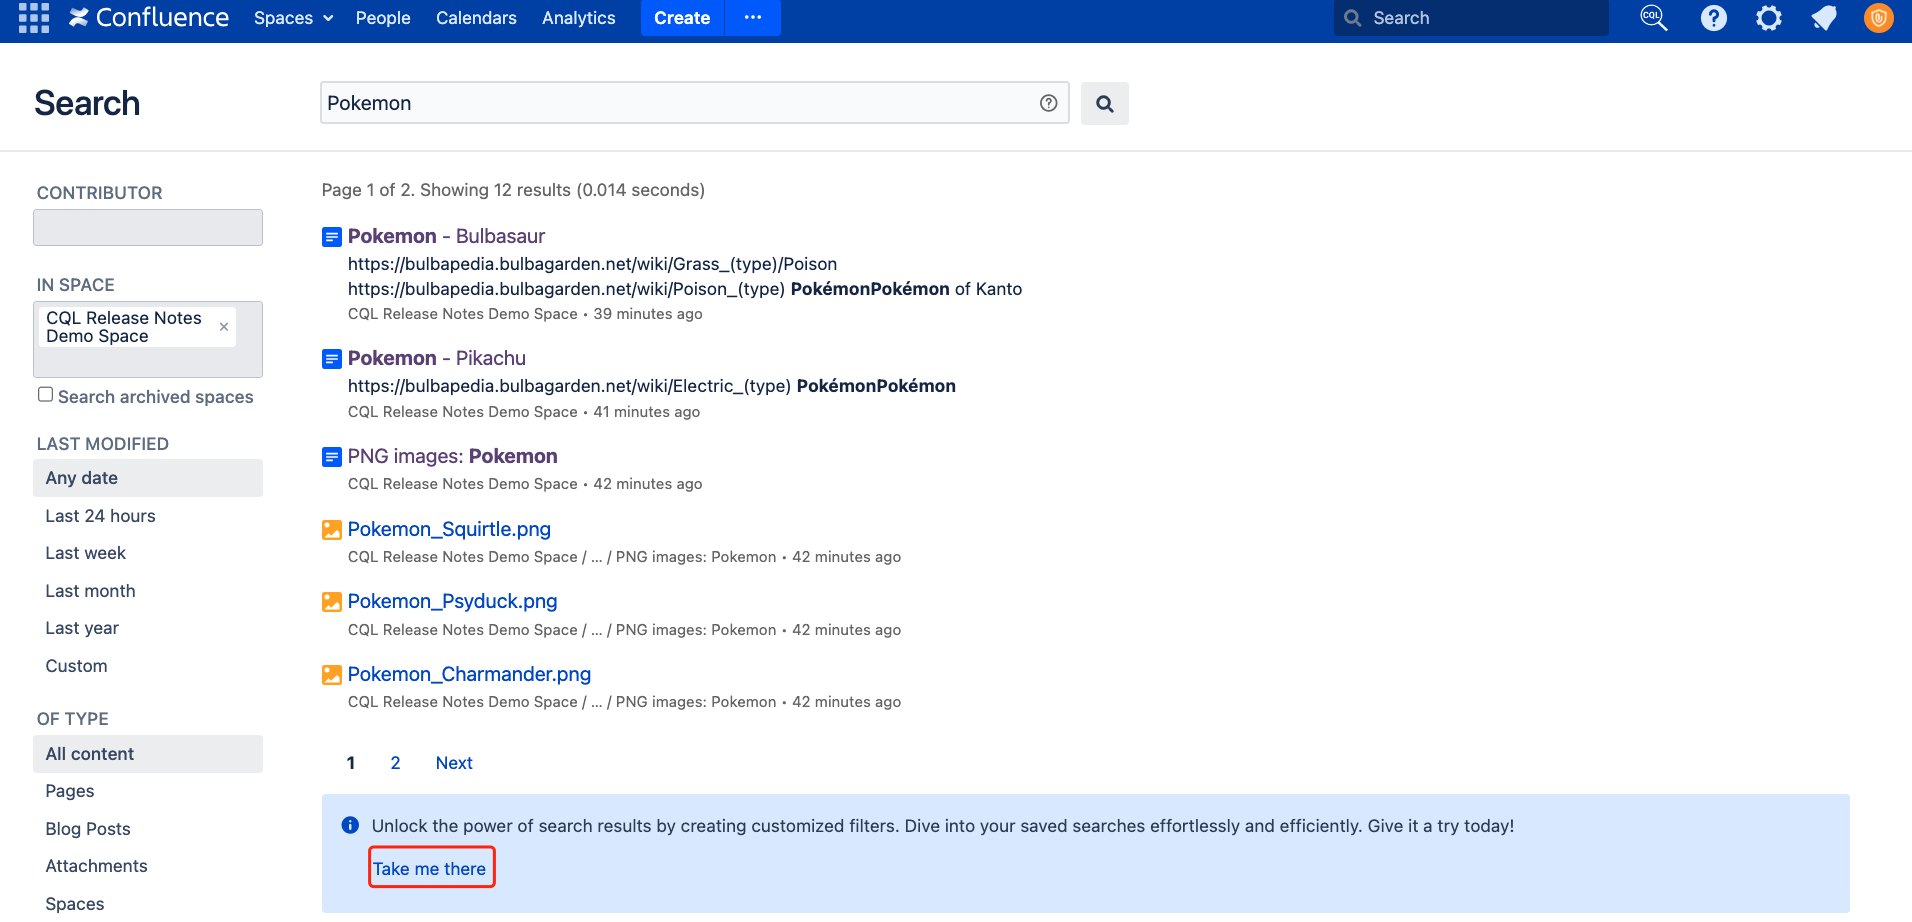Open the CQL search magnifier icon

click(x=1654, y=18)
